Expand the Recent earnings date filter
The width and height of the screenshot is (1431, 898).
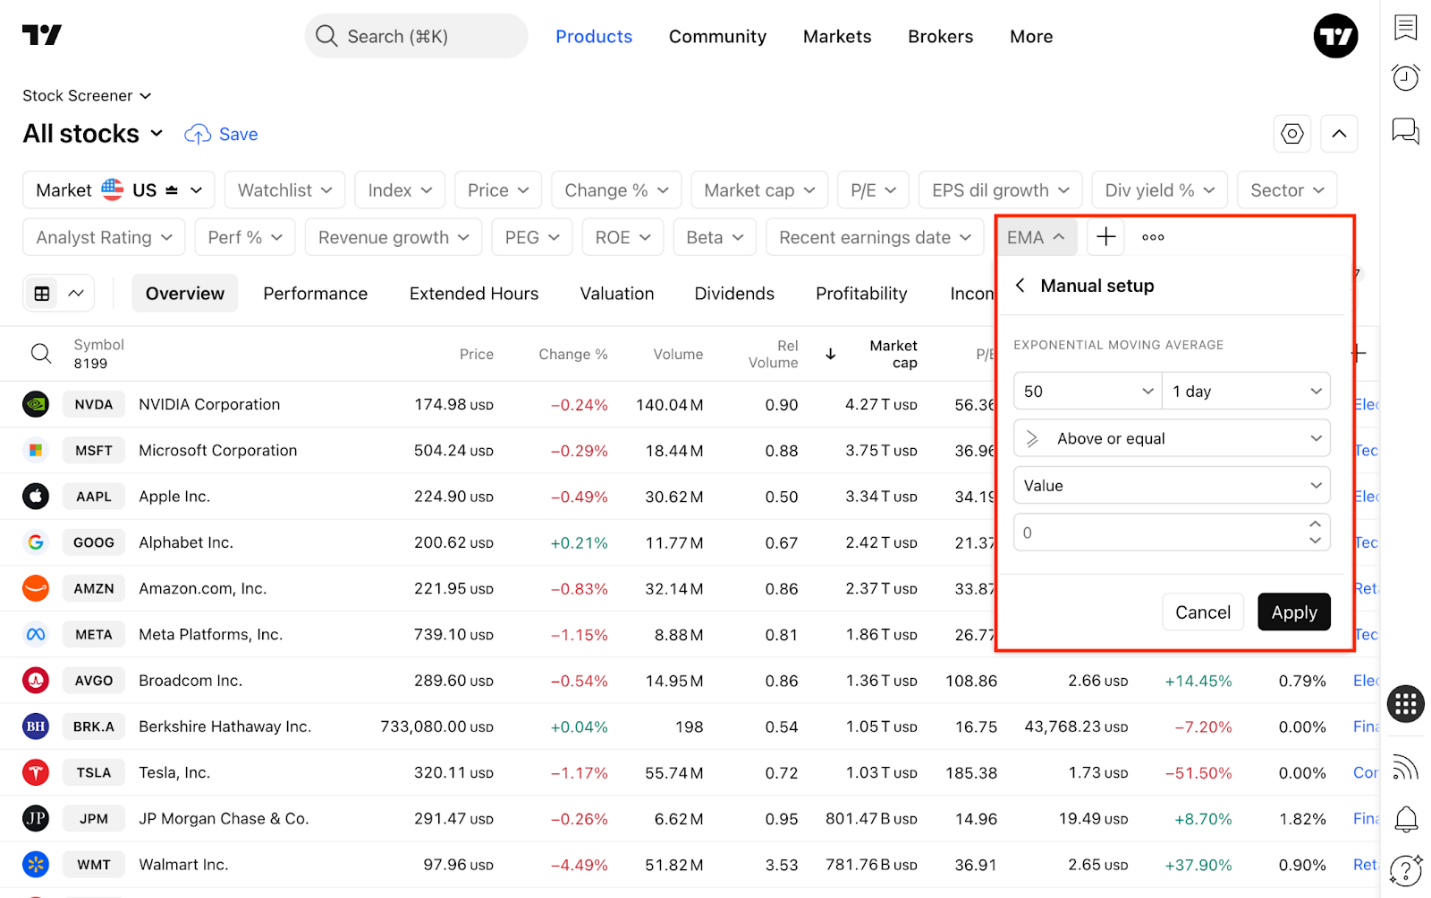pyautogui.click(x=875, y=237)
